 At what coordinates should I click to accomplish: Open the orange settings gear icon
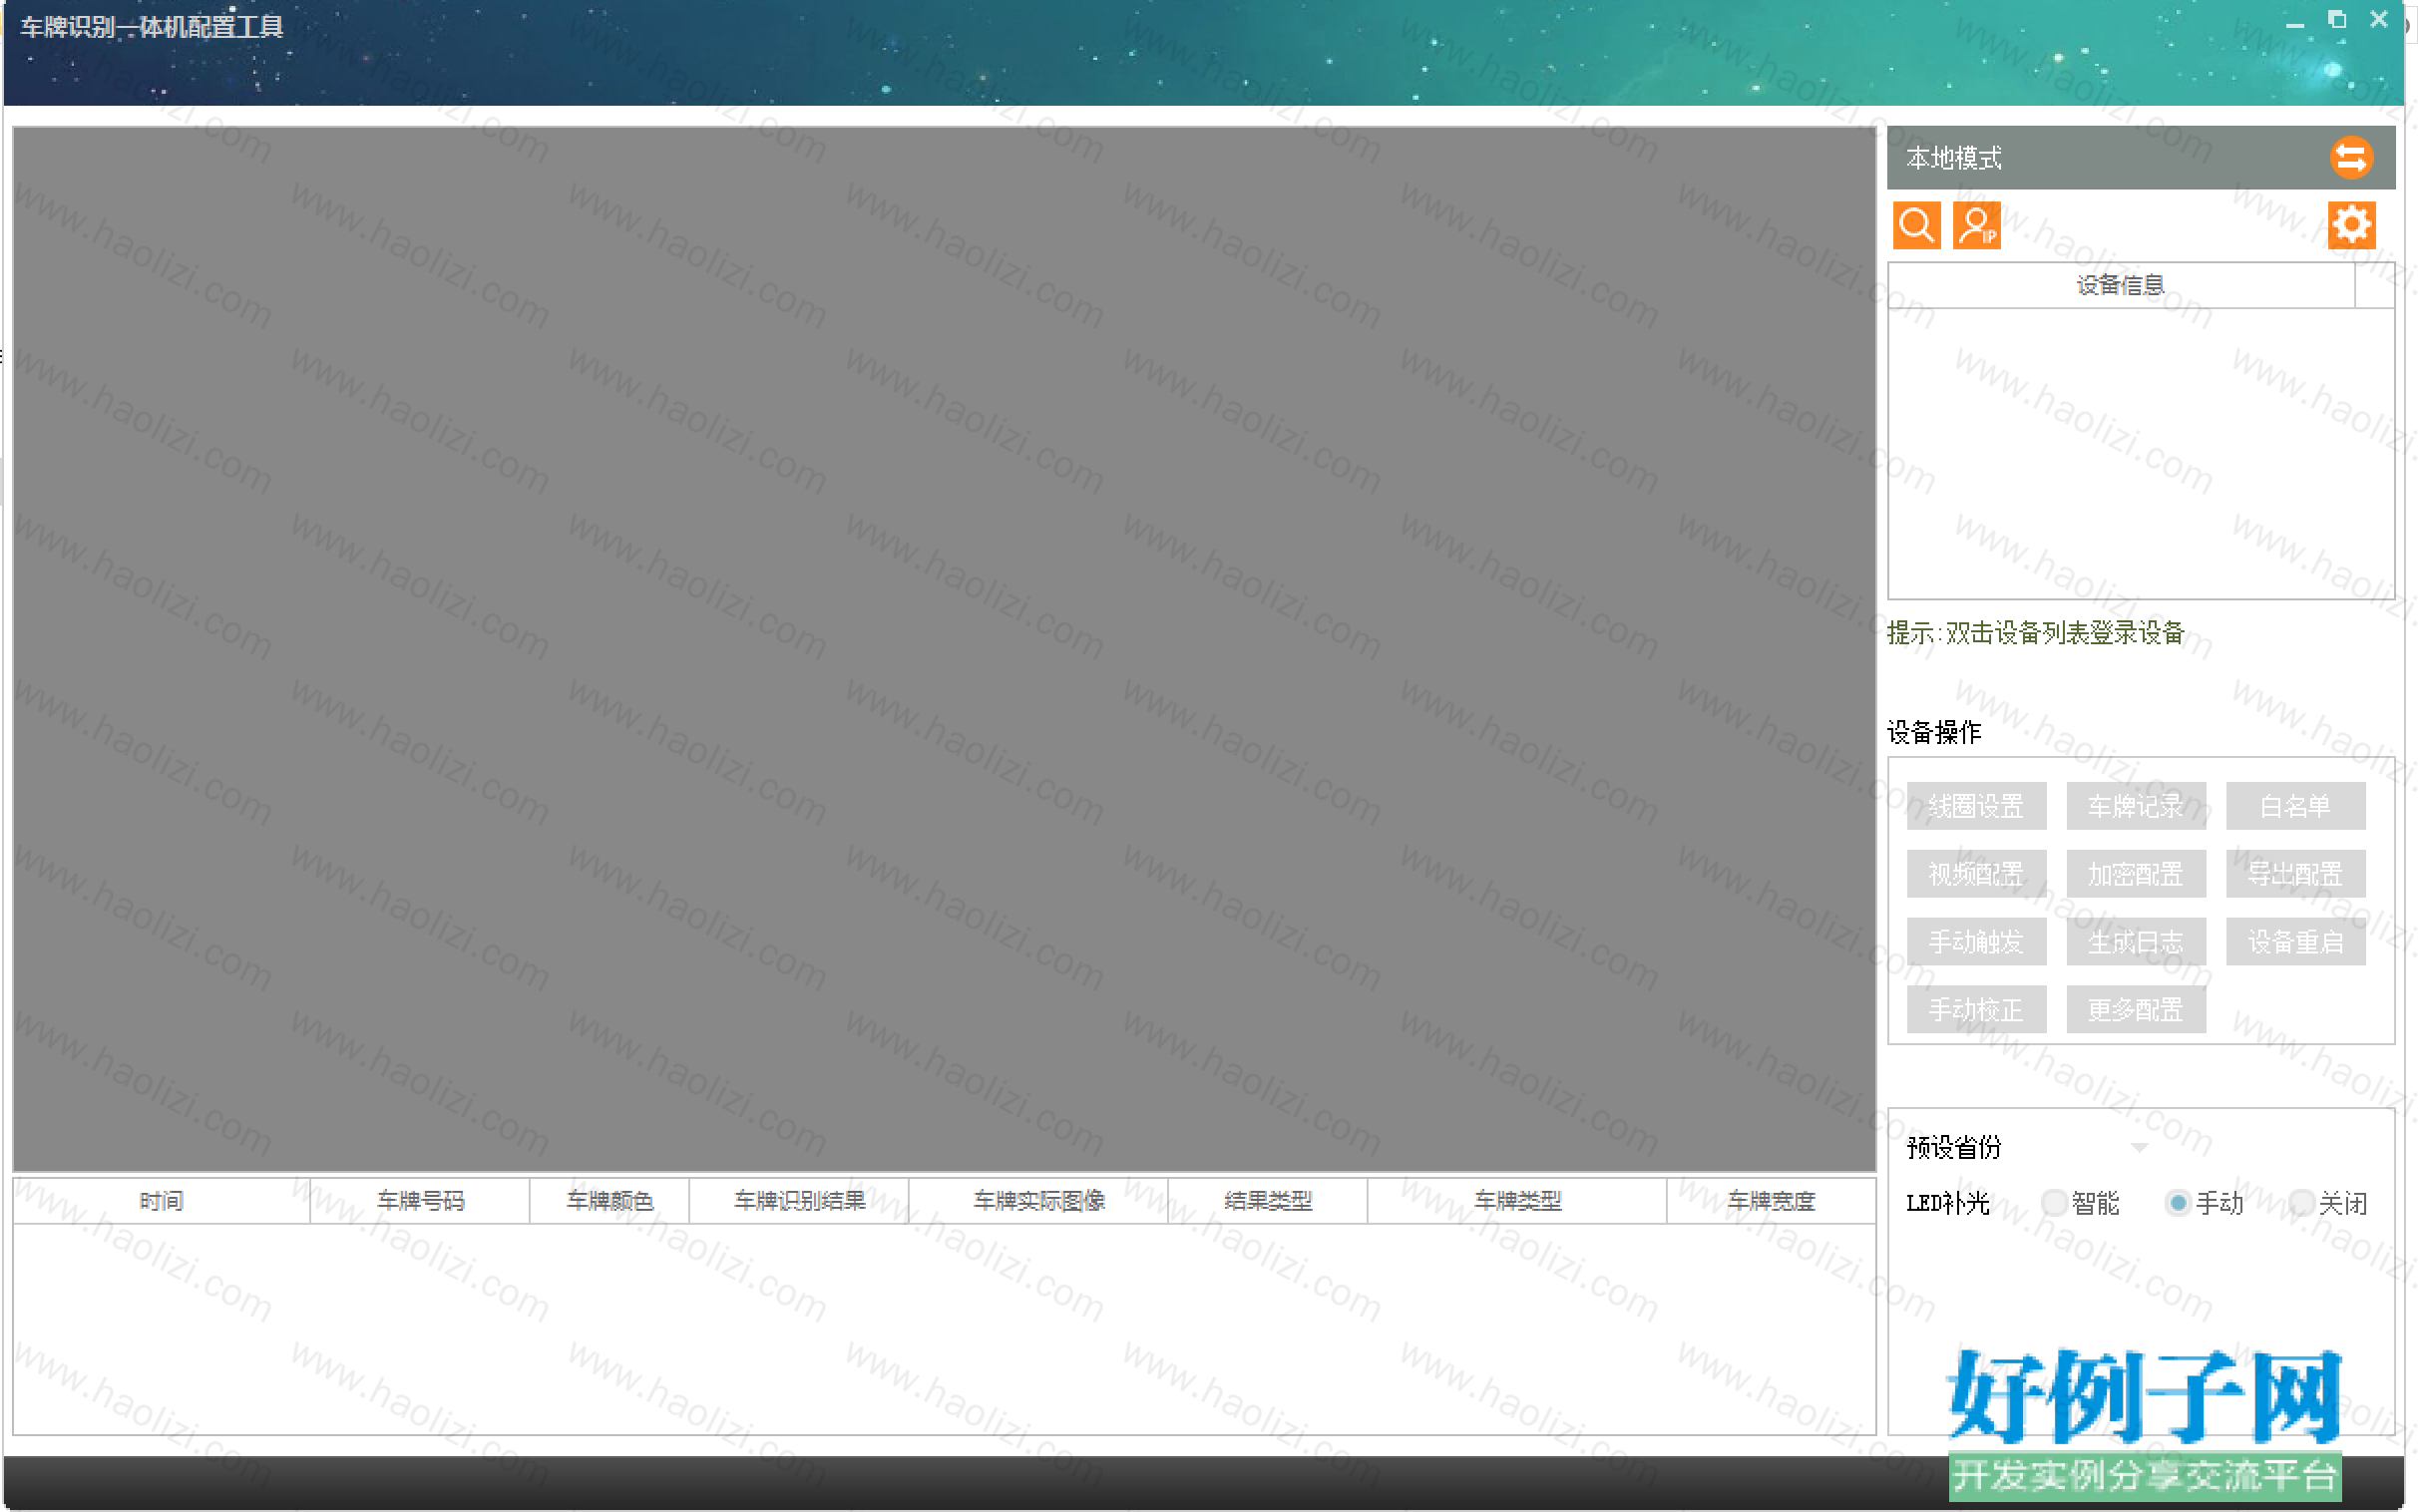[2351, 225]
